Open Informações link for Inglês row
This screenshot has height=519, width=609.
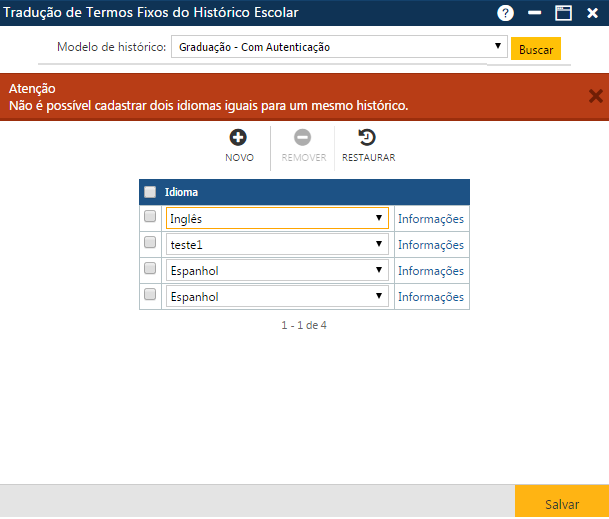(x=430, y=219)
